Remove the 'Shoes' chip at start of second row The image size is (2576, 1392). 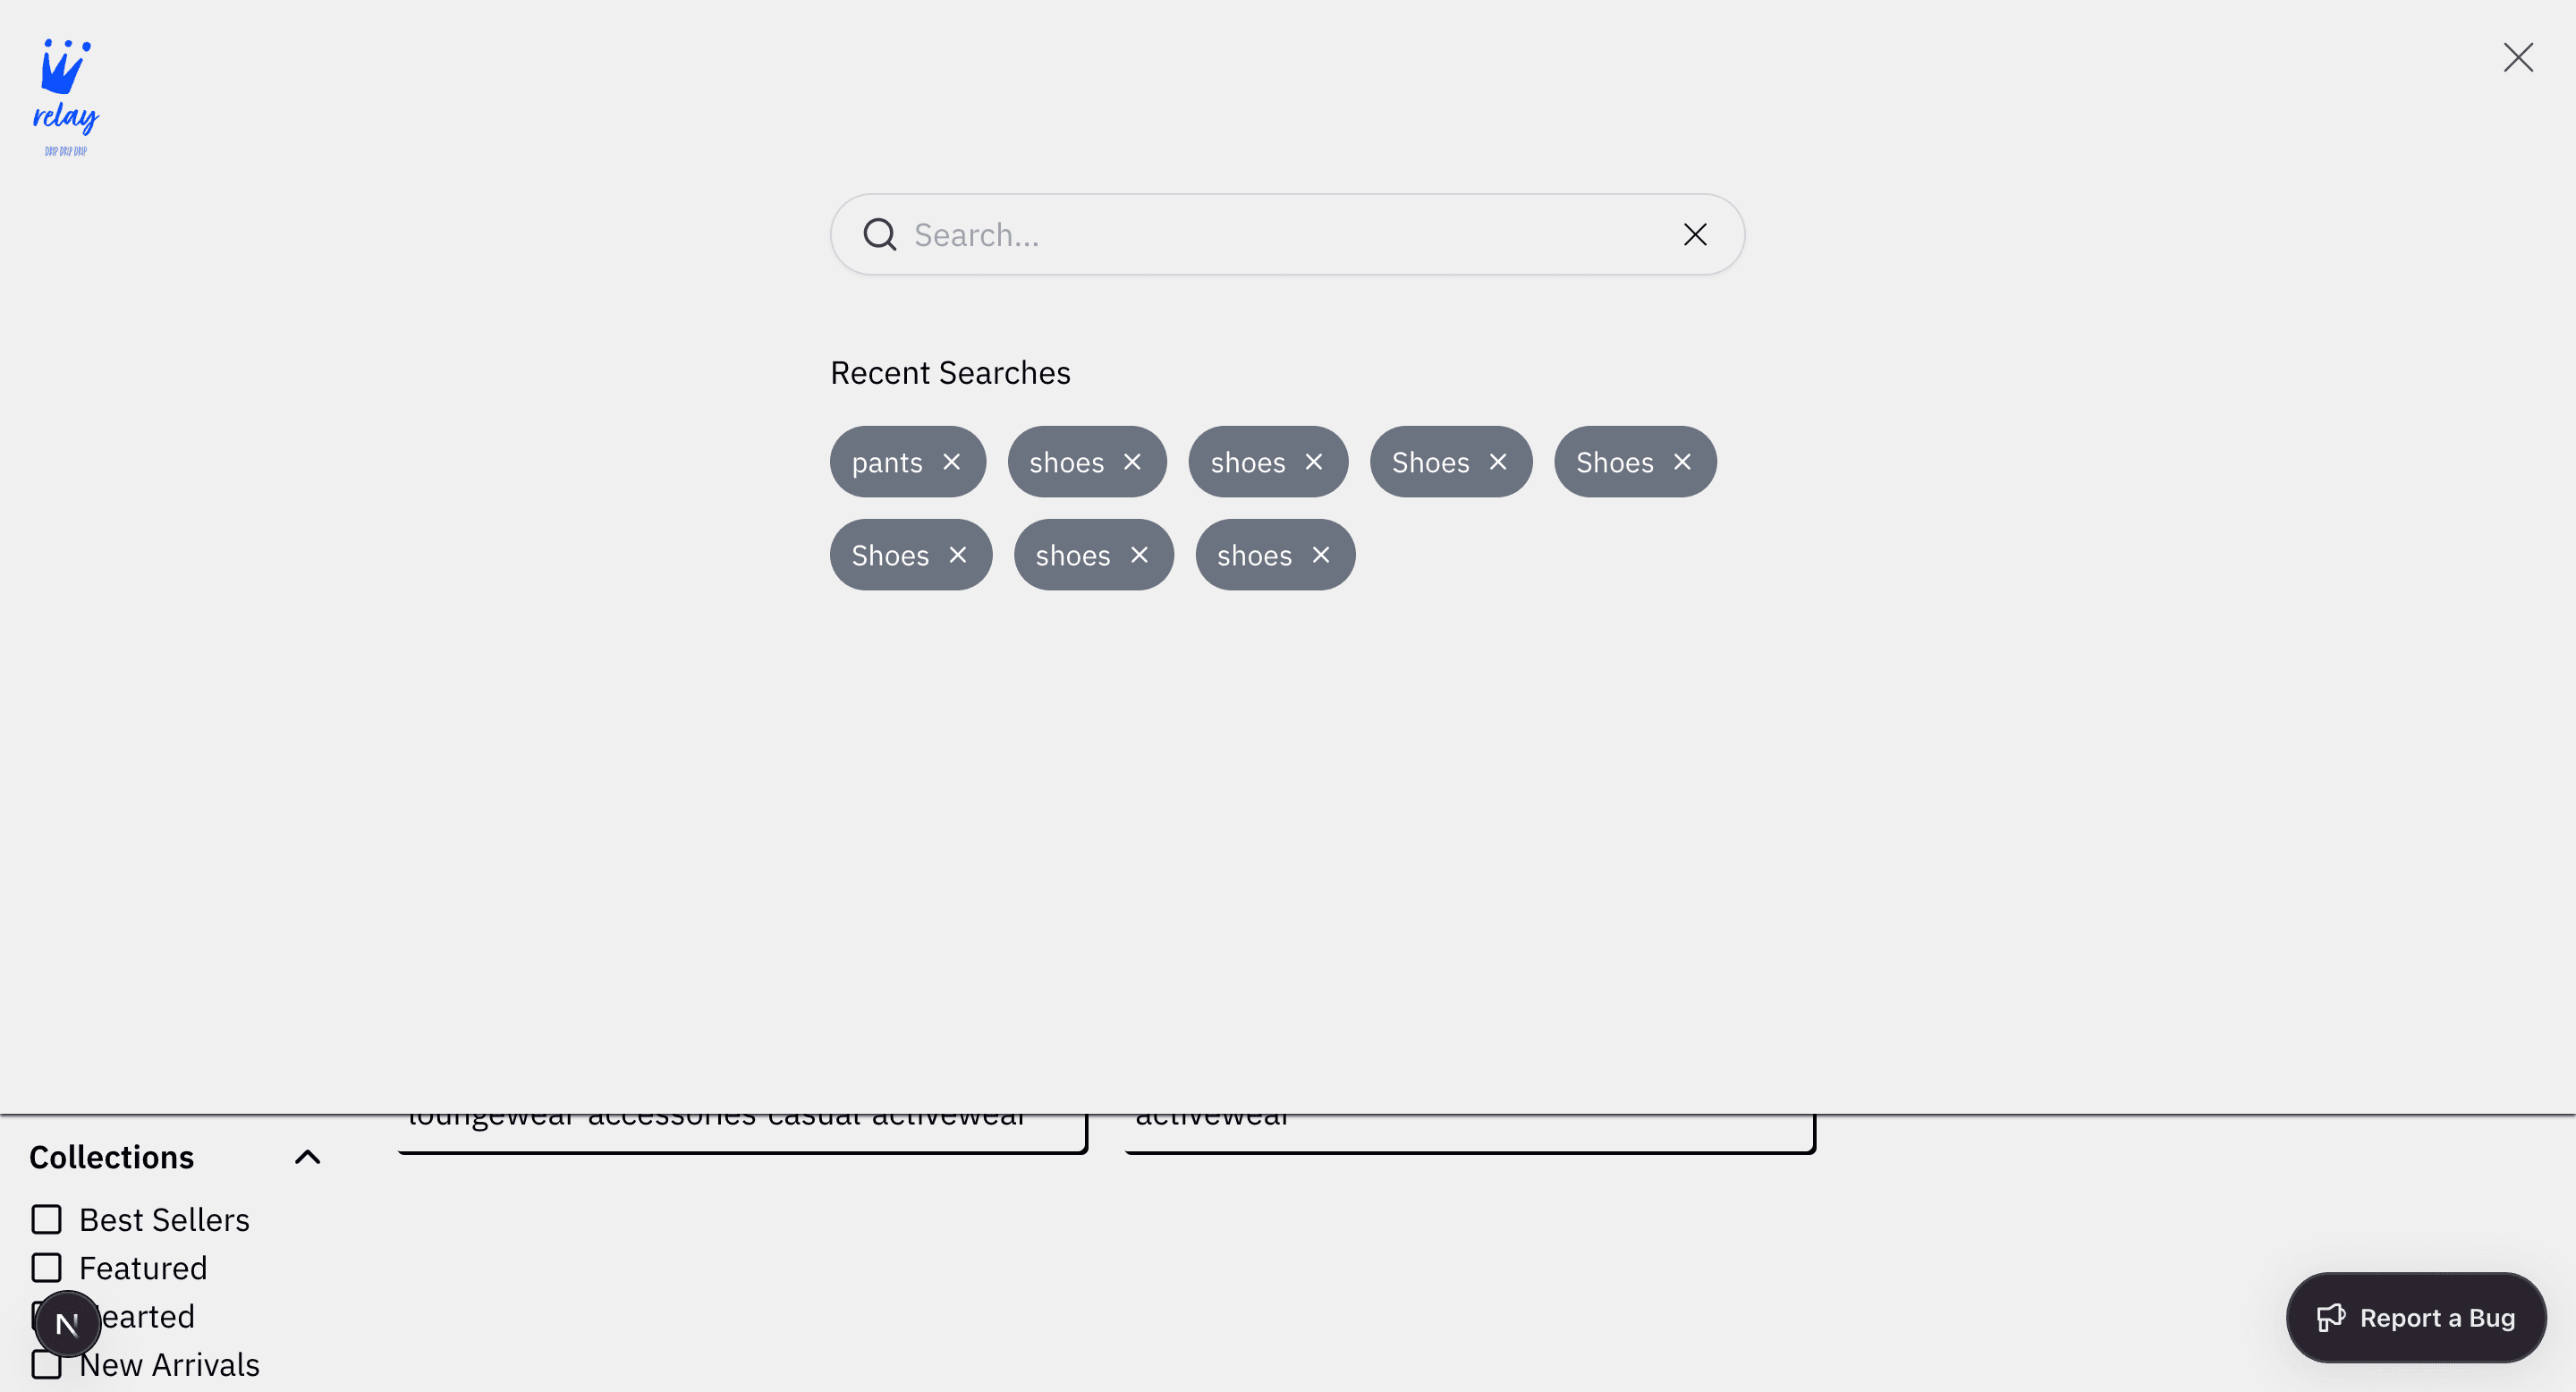coord(957,555)
